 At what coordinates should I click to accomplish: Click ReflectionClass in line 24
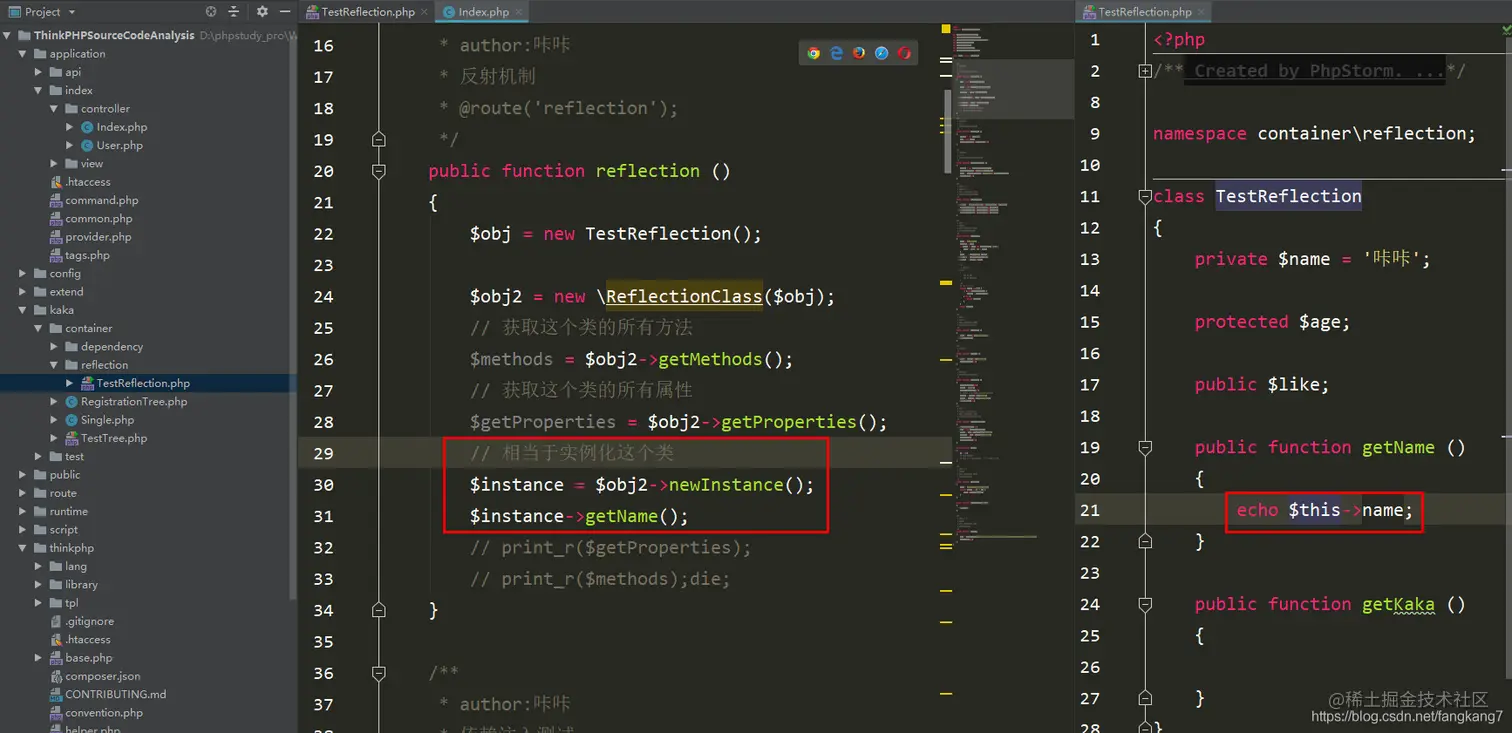(684, 297)
